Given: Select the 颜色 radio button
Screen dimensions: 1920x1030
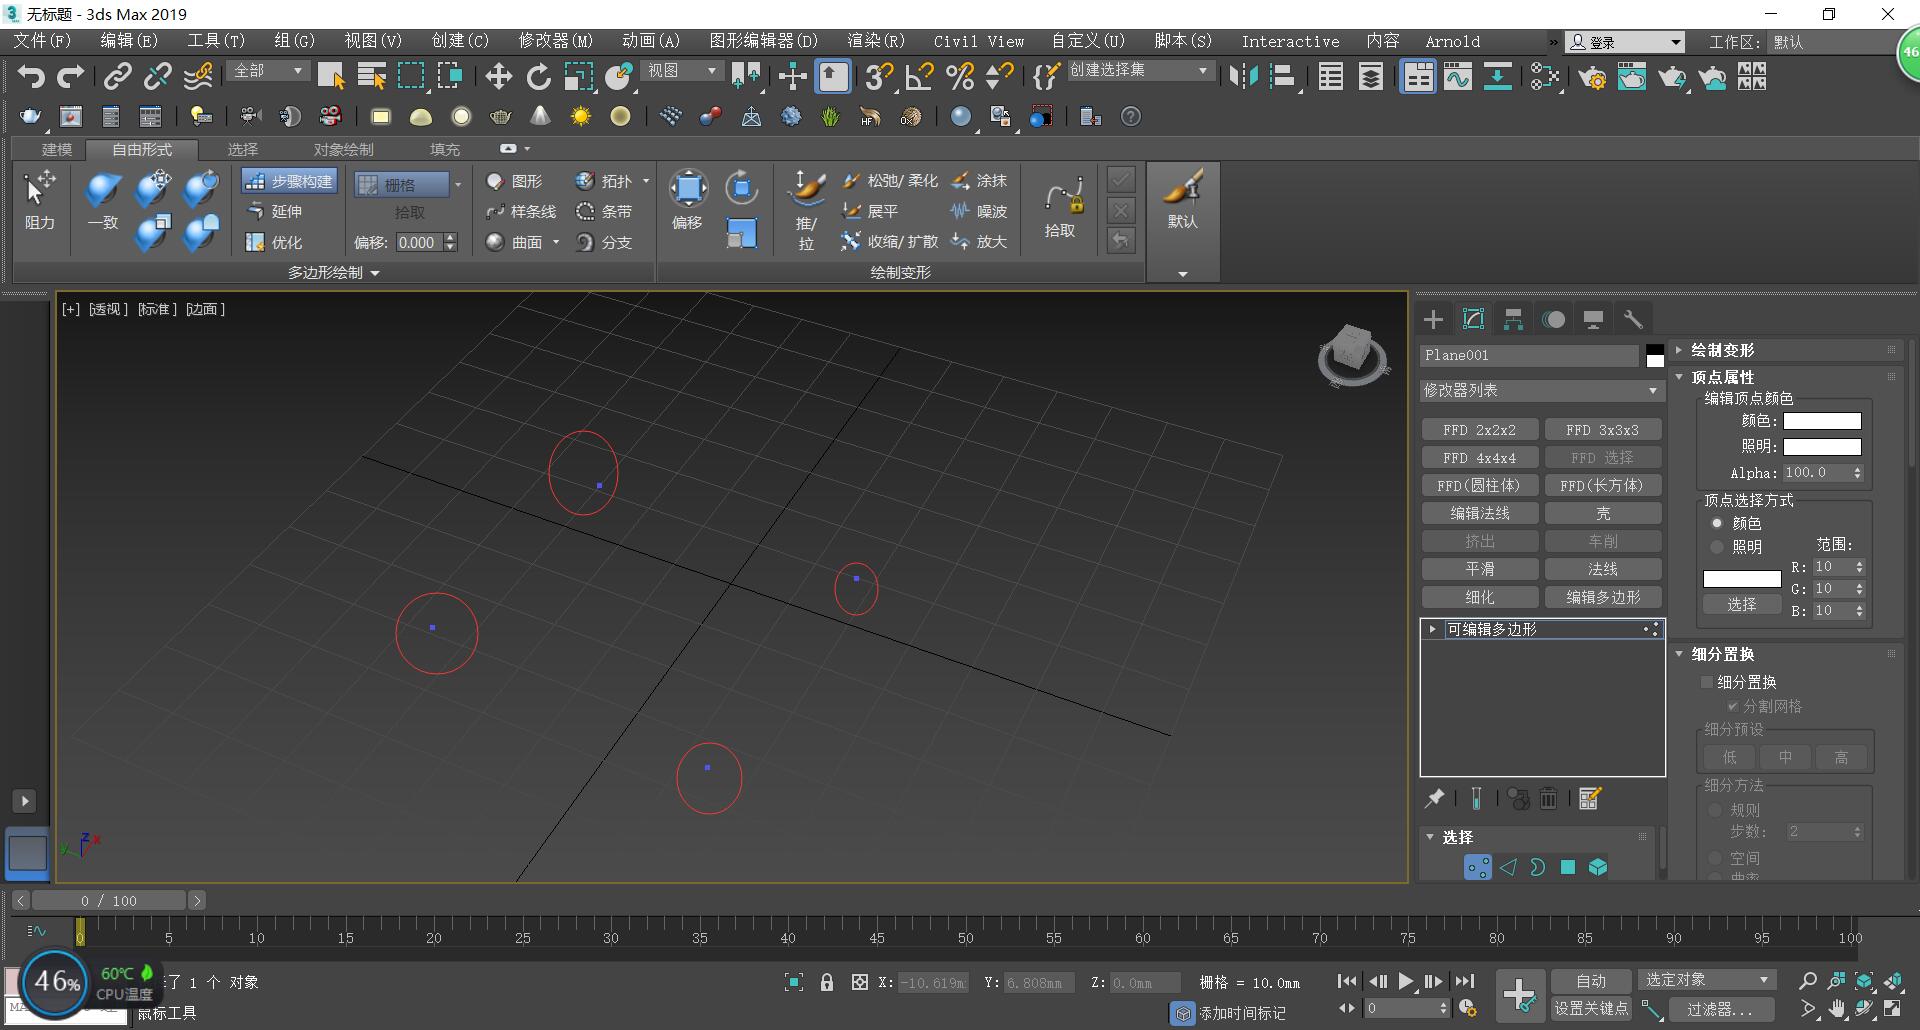Looking at the screenshot, I should point(1717,523).
